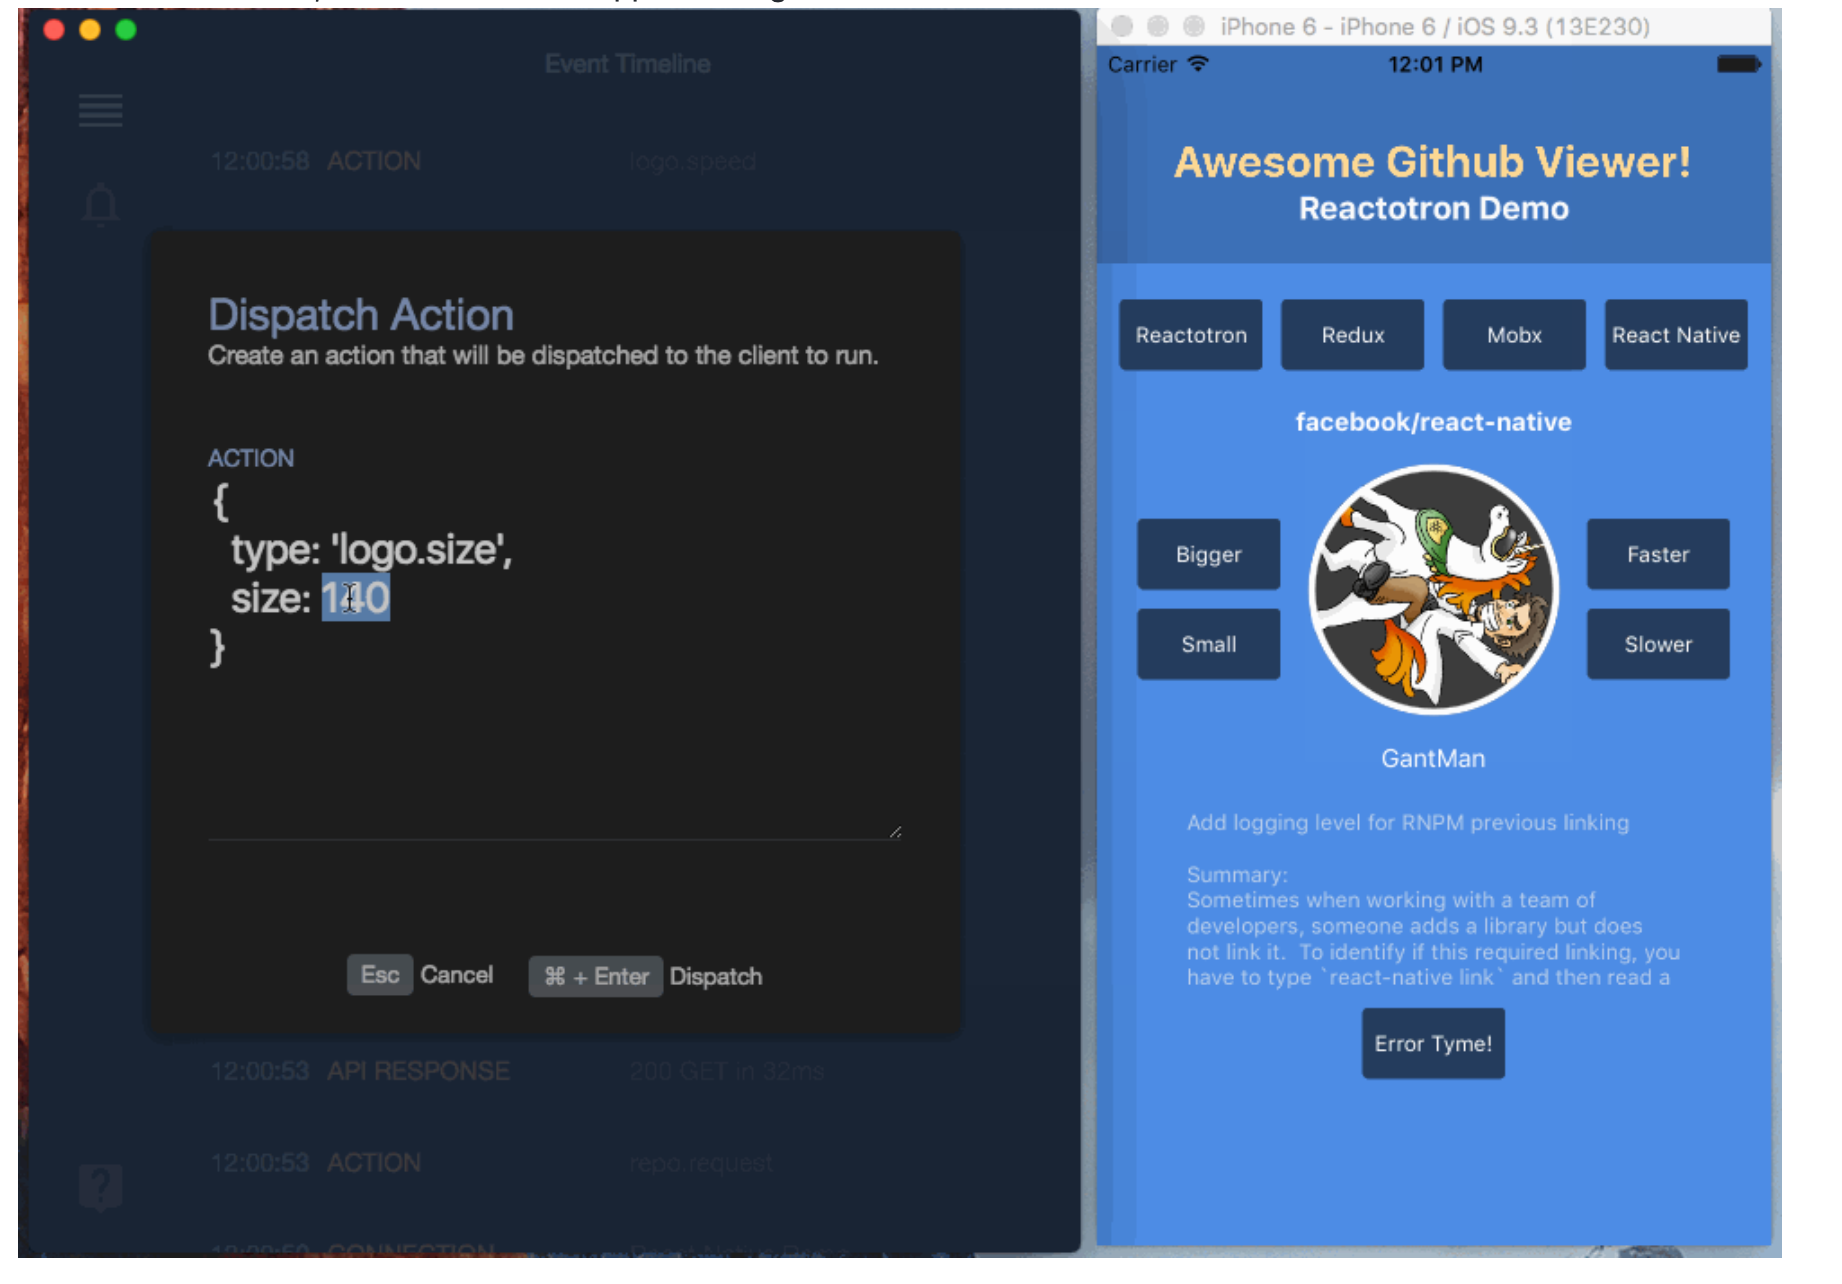Tap the Mobx button in the simulator
Screen dimensions: 1842x1284
click(1514, 335)
